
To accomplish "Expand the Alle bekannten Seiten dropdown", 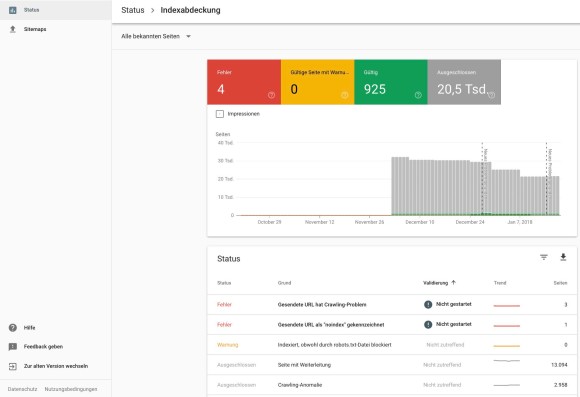I will coord(156,36).
